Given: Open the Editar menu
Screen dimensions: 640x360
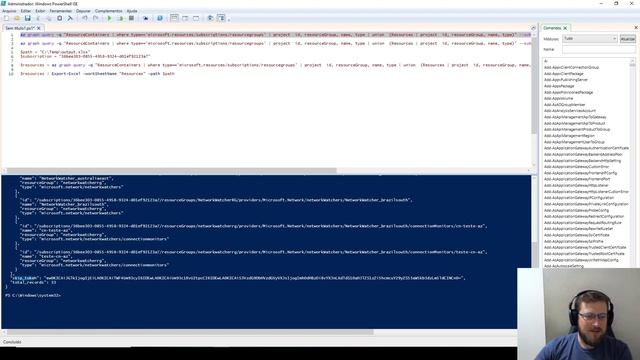Looking at the screenshot, I should coord(26,11).
